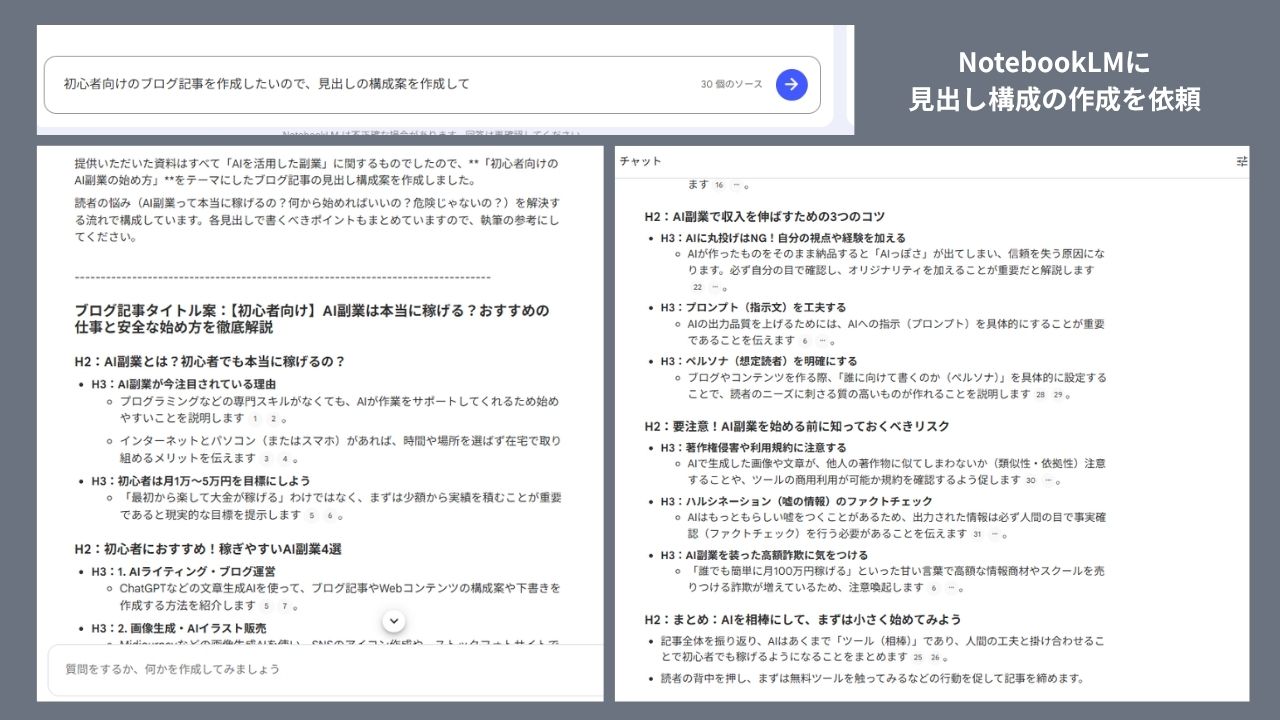Open citation 2 after やすいことを説明します

click(x=272, y=419)
